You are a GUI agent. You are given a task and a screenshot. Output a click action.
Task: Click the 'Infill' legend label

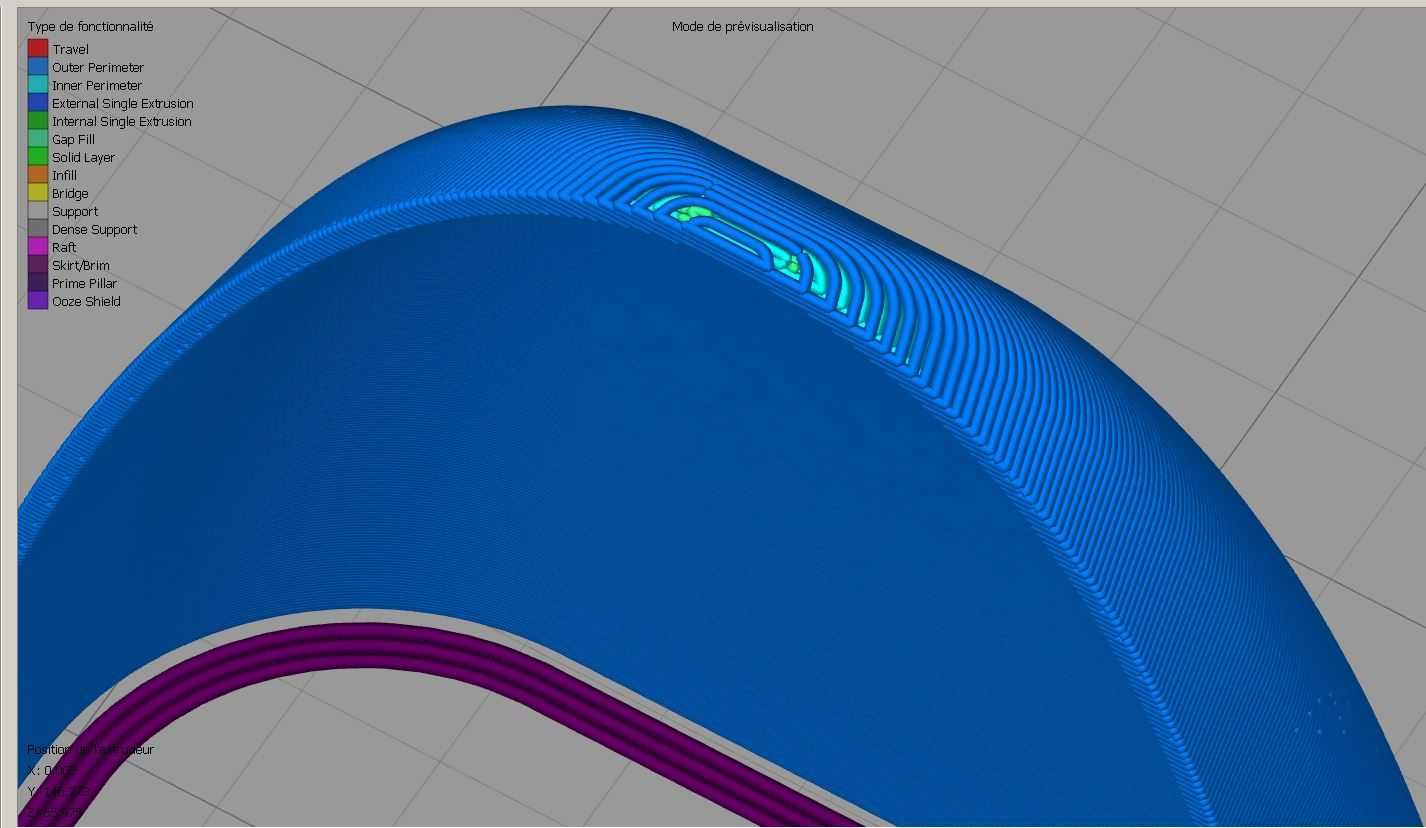click(64, 175)
